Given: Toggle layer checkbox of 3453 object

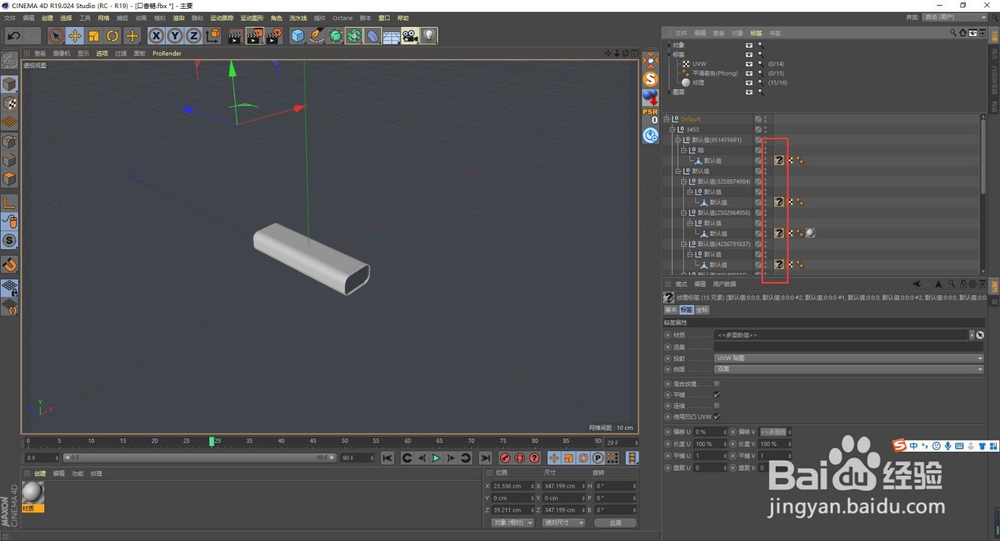Looking at the screenshot, I should pos(758,130).
